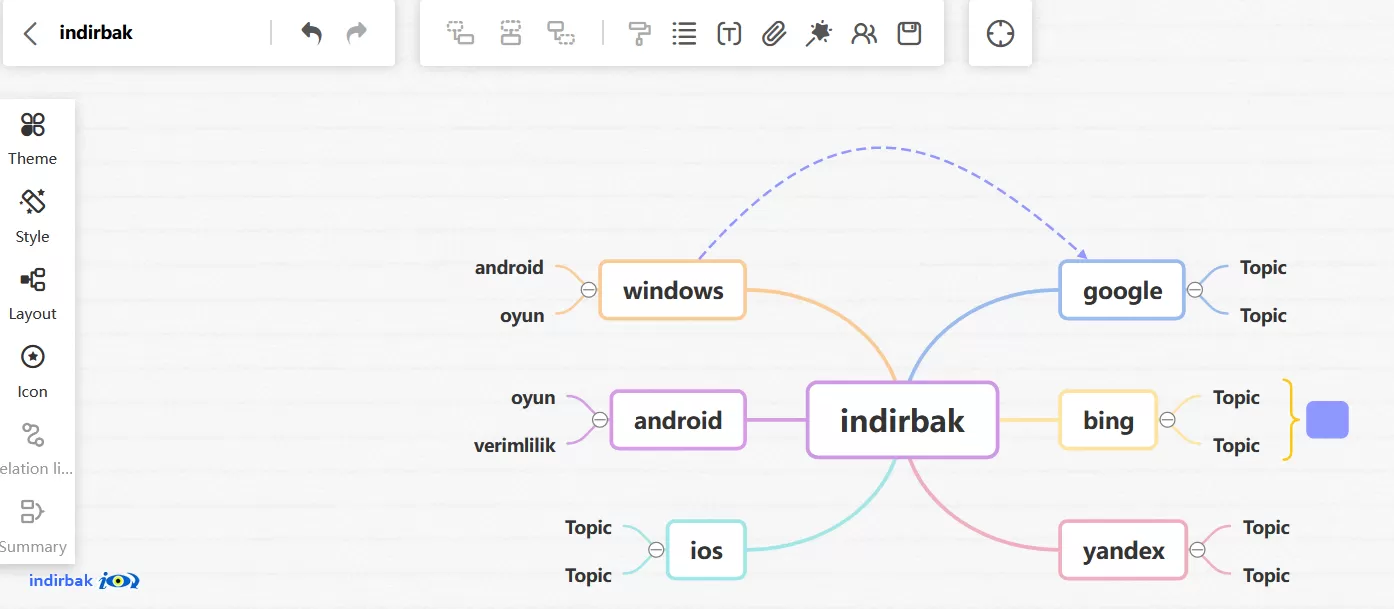Viewport: 1394px width, 609px height.
Task: Click the text [T] toolbar icon
Action: (729, 33)
